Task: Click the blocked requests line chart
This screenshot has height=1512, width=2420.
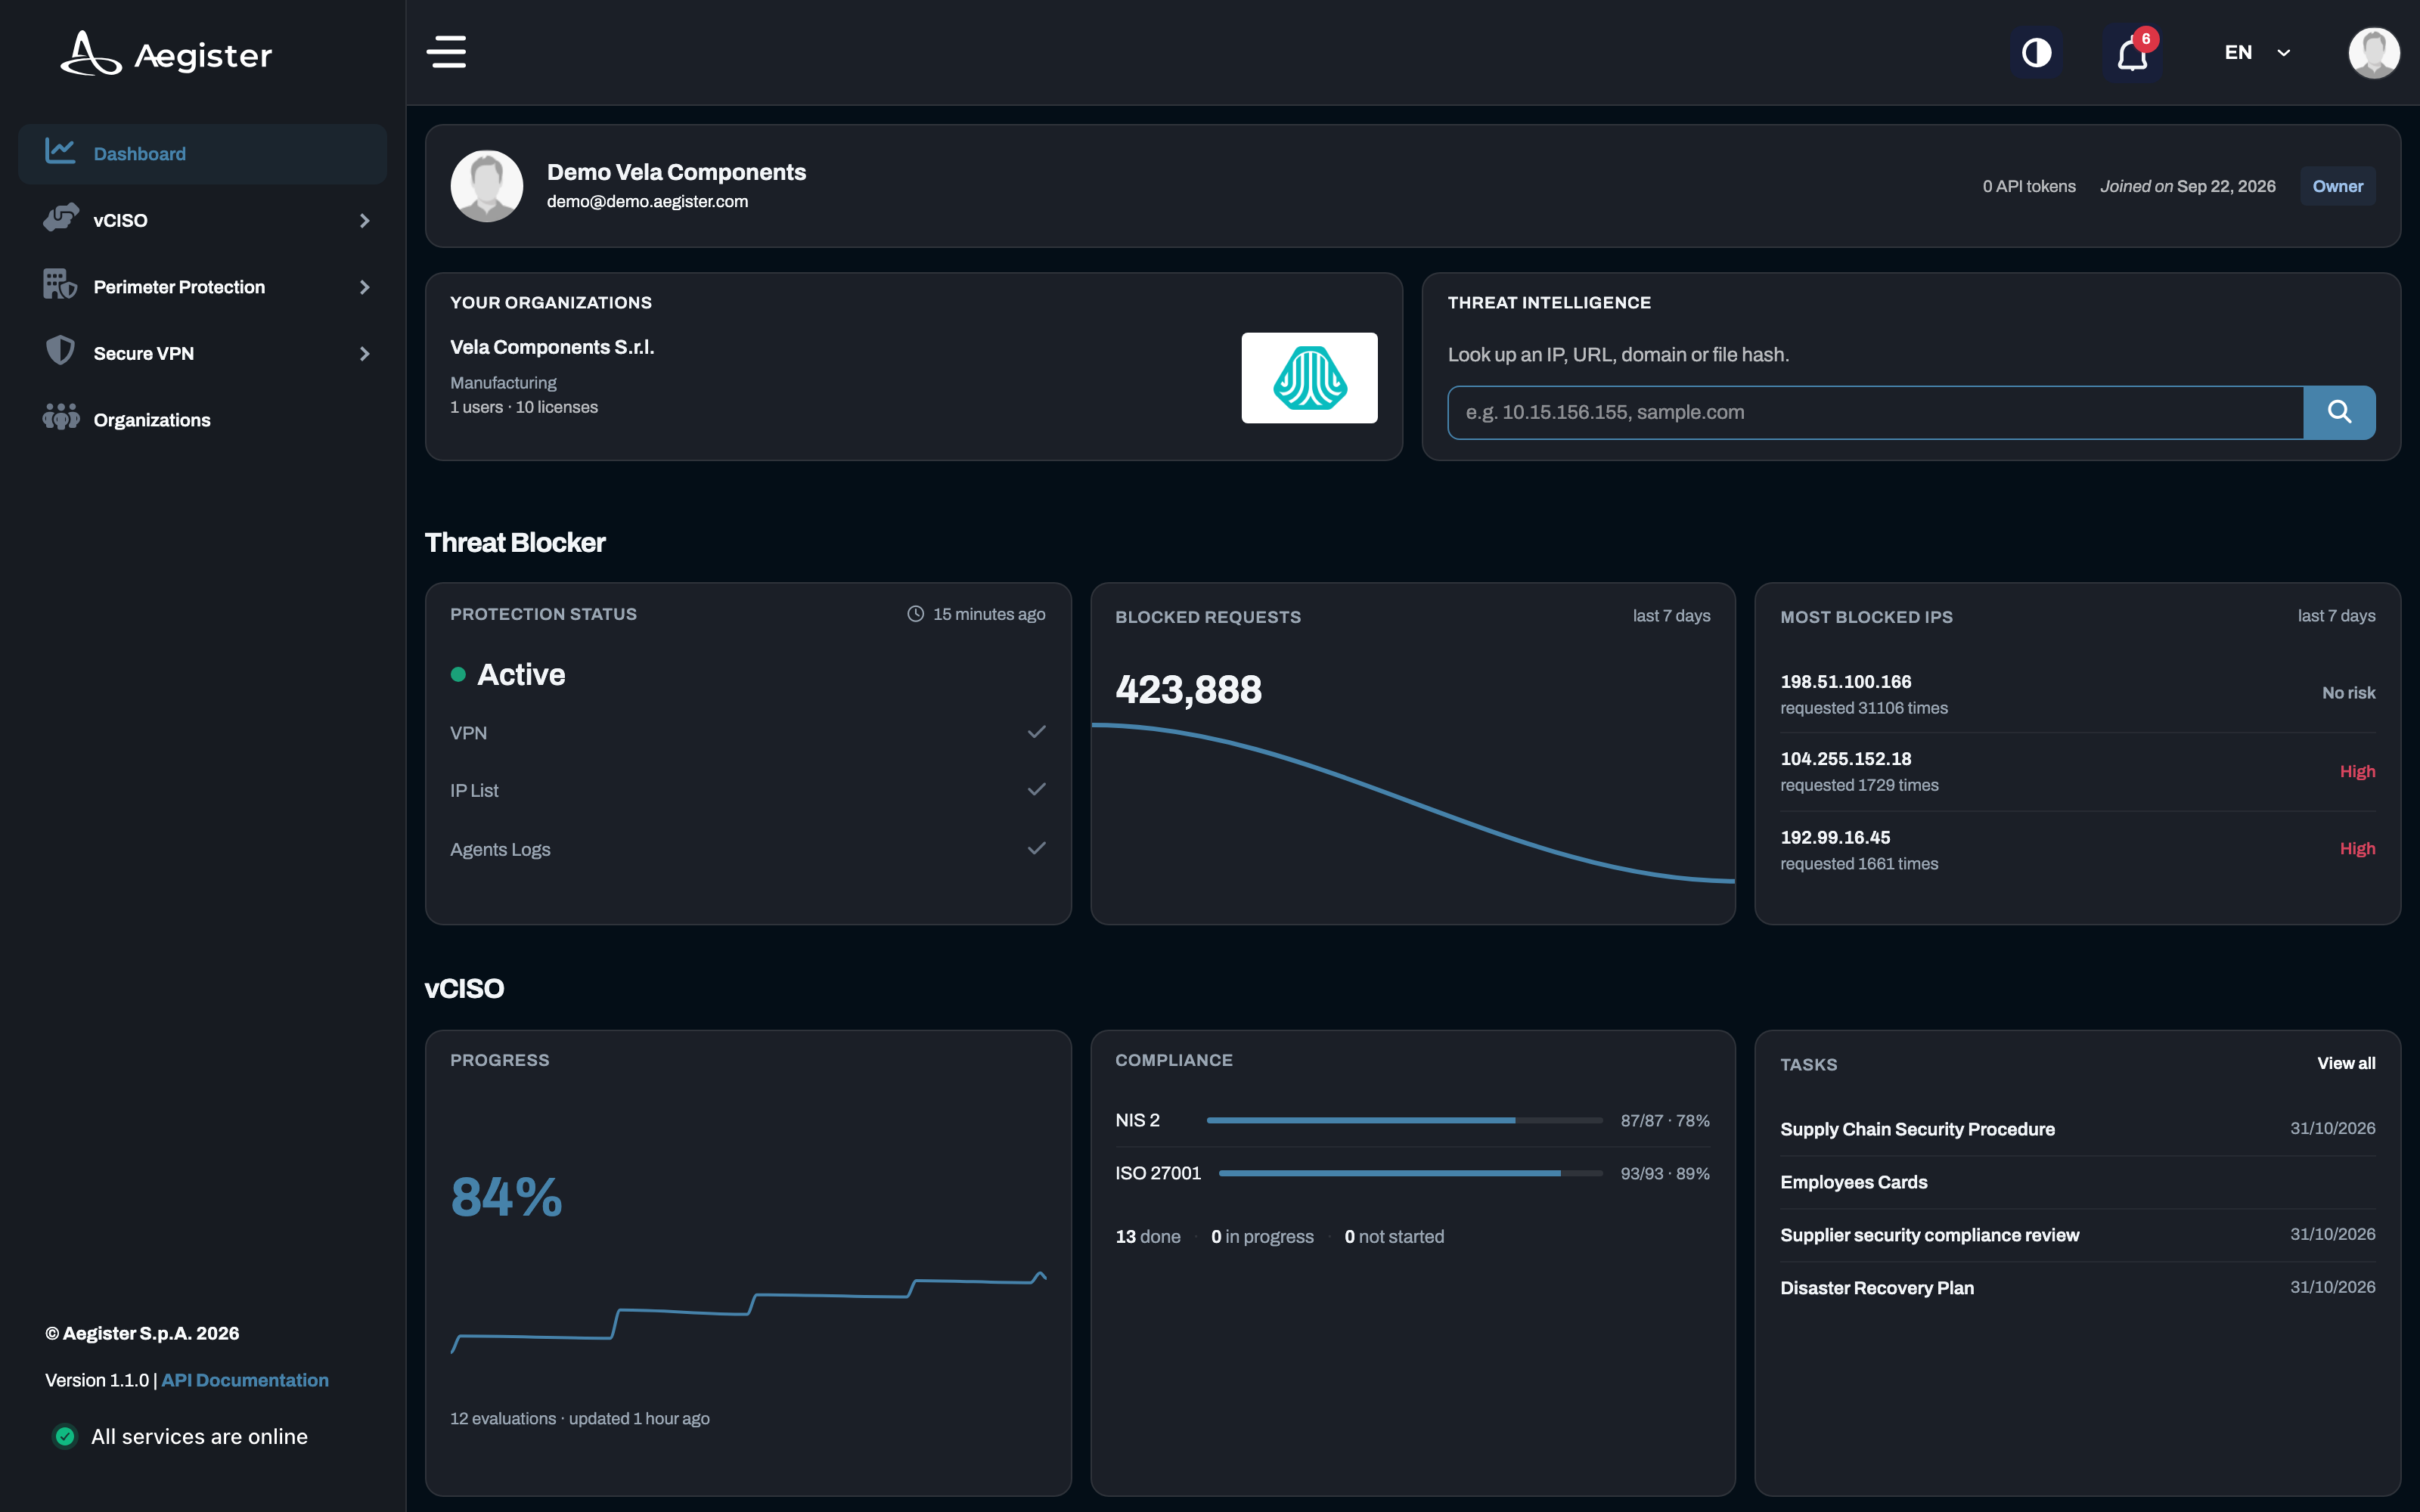Action: pos(1412,803)
